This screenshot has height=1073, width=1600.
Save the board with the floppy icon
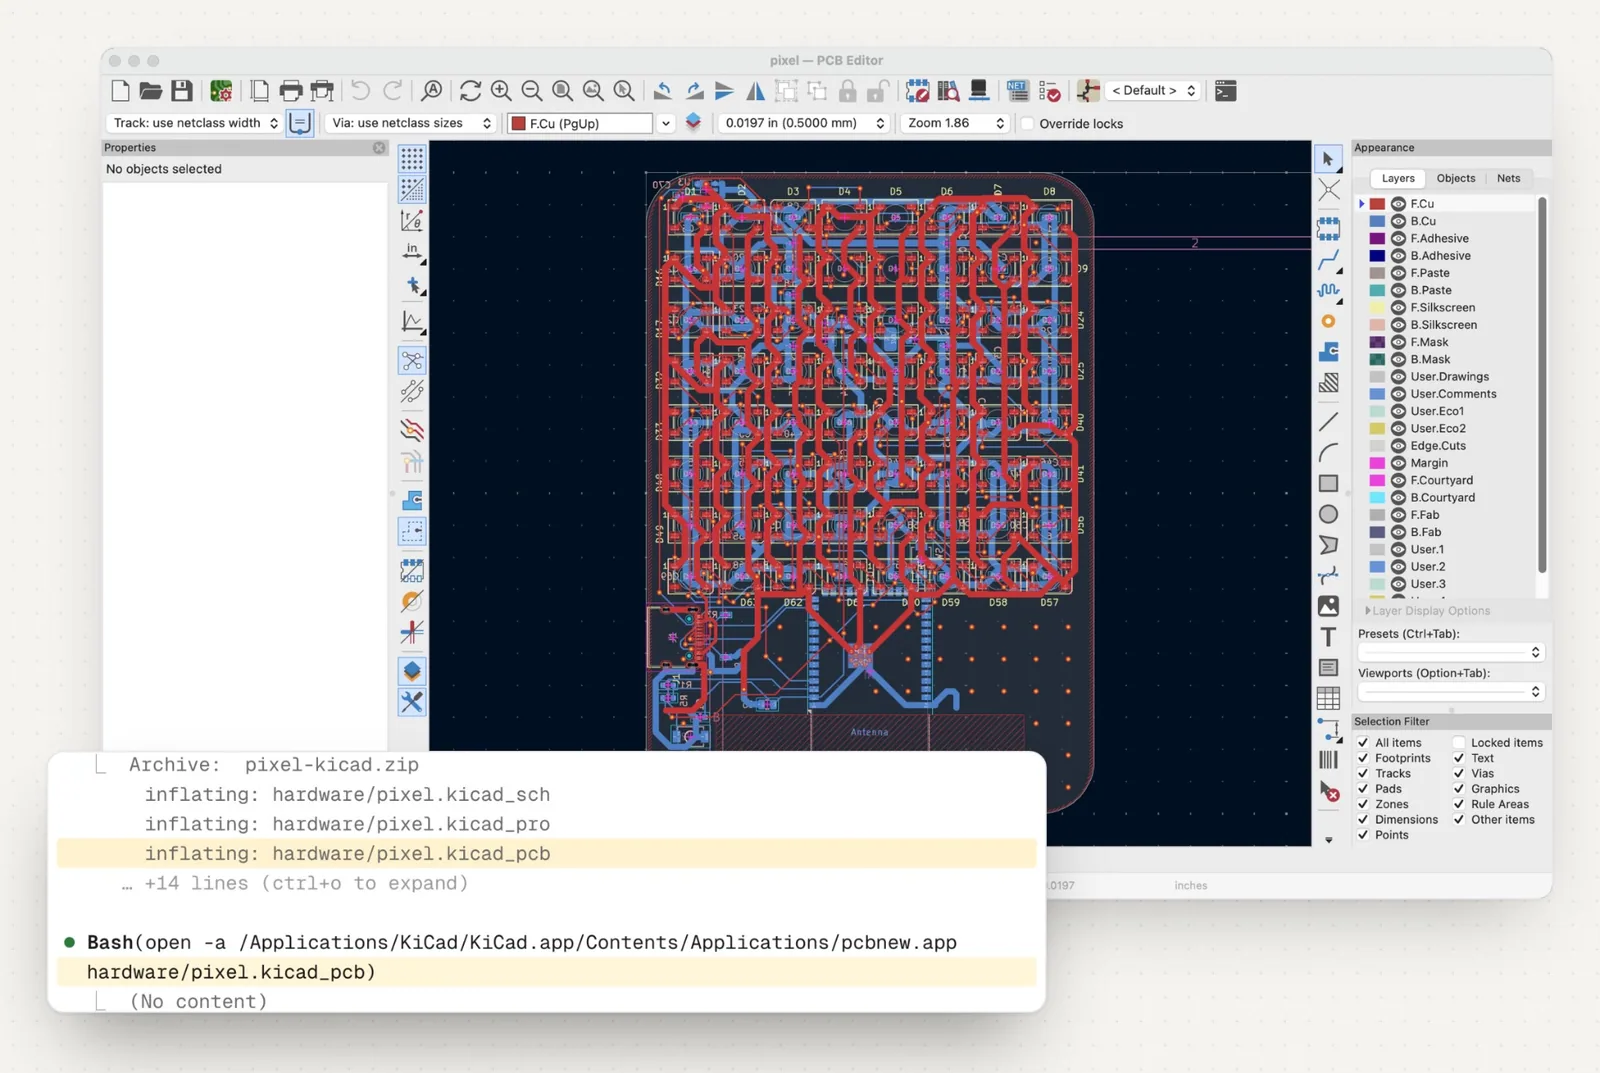click(x=181, y=91)
